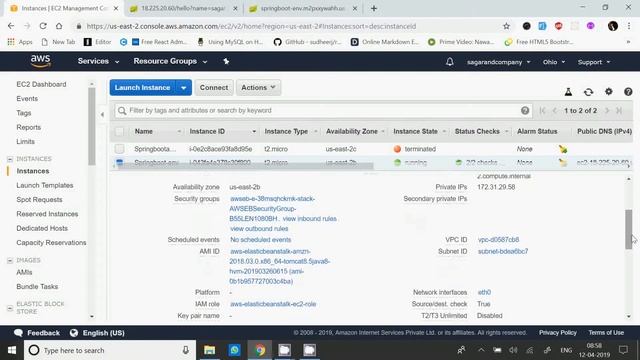
Task: Click the Connect button
Action: coord(214,87)
